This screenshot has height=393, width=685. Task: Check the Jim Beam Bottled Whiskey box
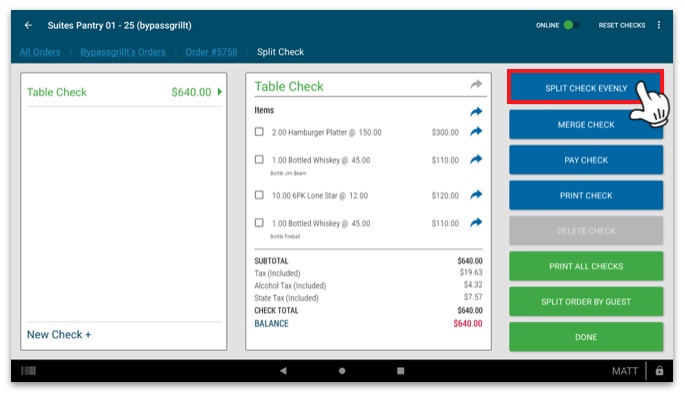coord(259,159)
